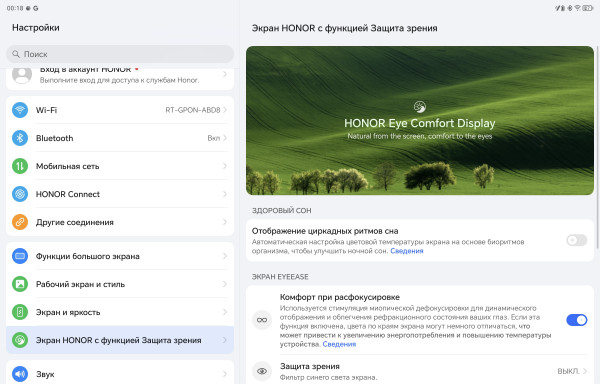This screenshot has width=600, height=384.
Task: Tap chevron on Функции большого экрана row
Action: [225, 256]
